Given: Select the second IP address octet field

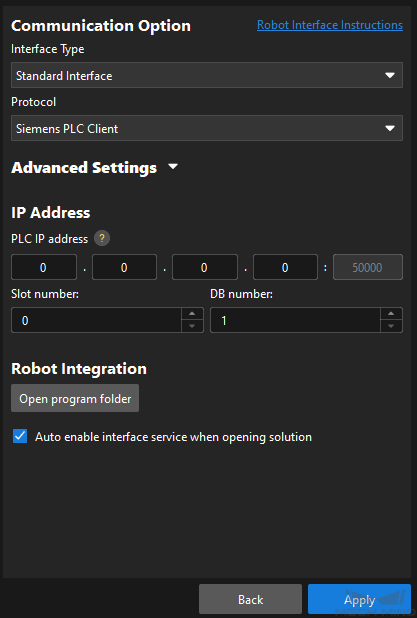Looking at the screenshot, I should click(124, 267).
